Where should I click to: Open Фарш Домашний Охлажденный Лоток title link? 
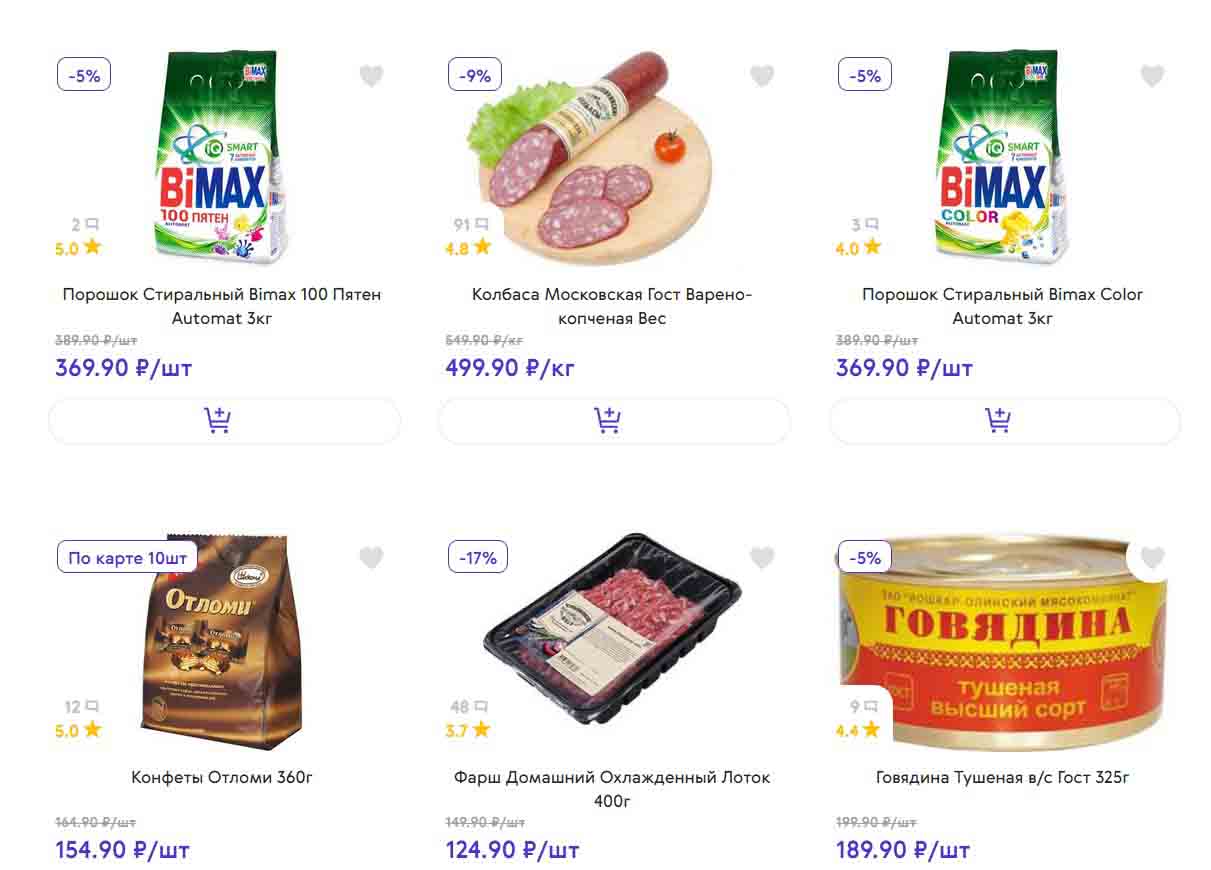coord(612,788)
